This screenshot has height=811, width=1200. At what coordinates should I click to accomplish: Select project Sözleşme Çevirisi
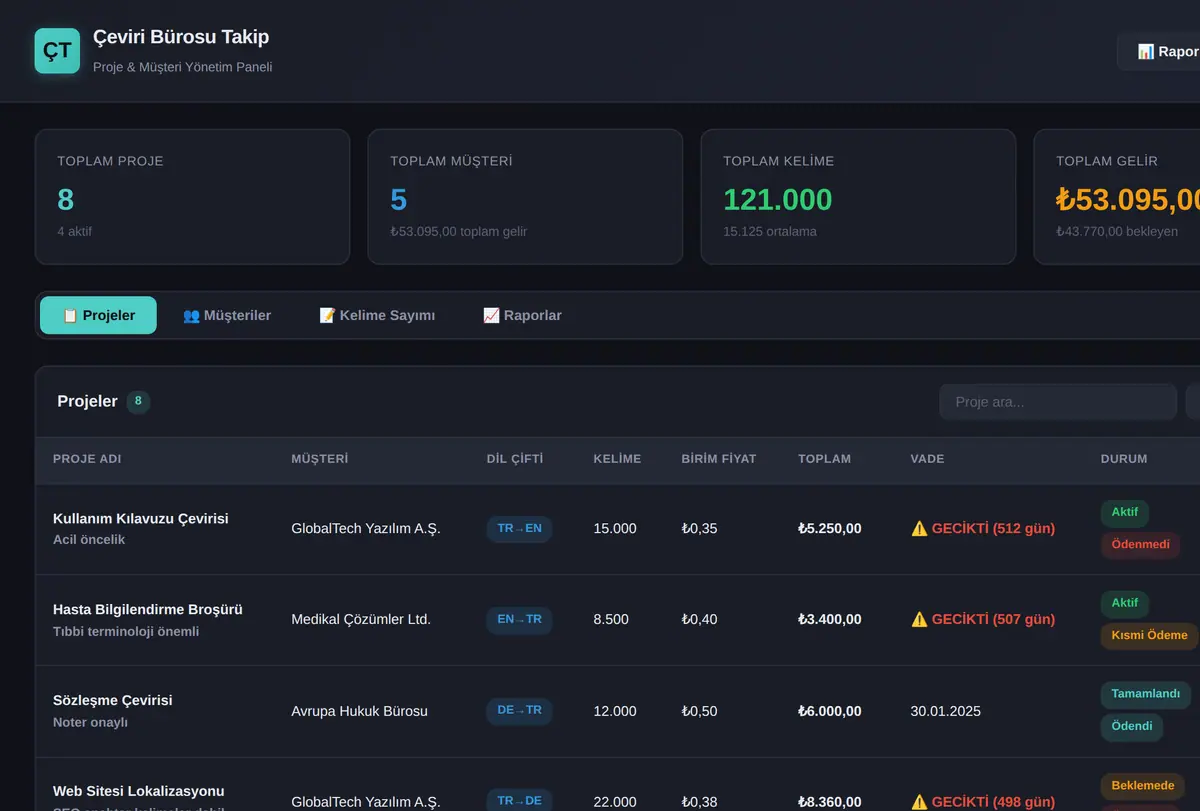(113, 700)
